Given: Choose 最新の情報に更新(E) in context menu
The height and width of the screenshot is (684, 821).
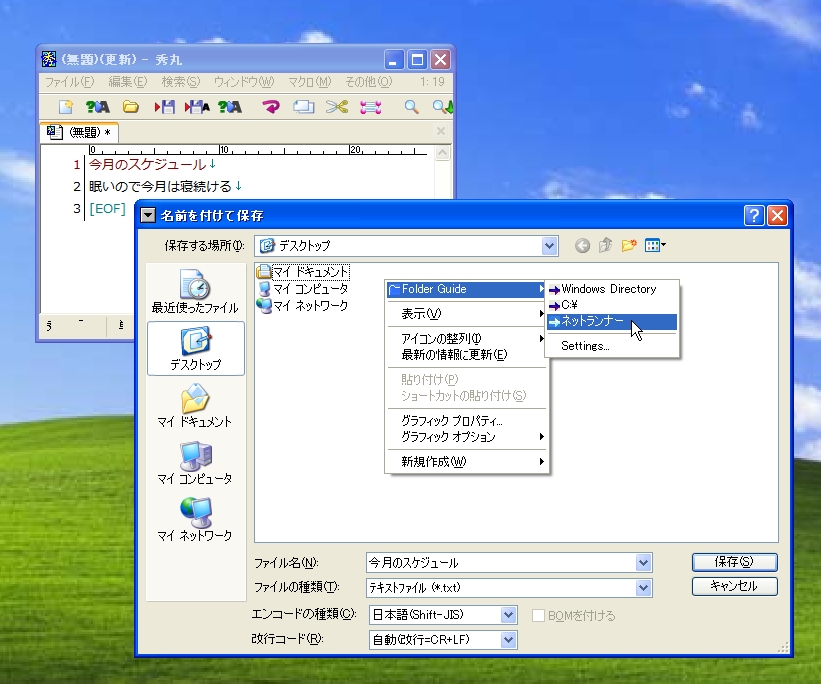Looking at the screenshot, I should 466,355.
